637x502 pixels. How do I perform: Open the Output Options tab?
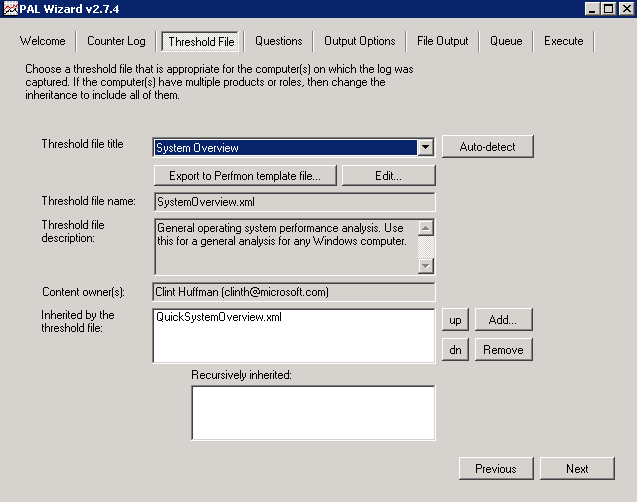(360, 41)
